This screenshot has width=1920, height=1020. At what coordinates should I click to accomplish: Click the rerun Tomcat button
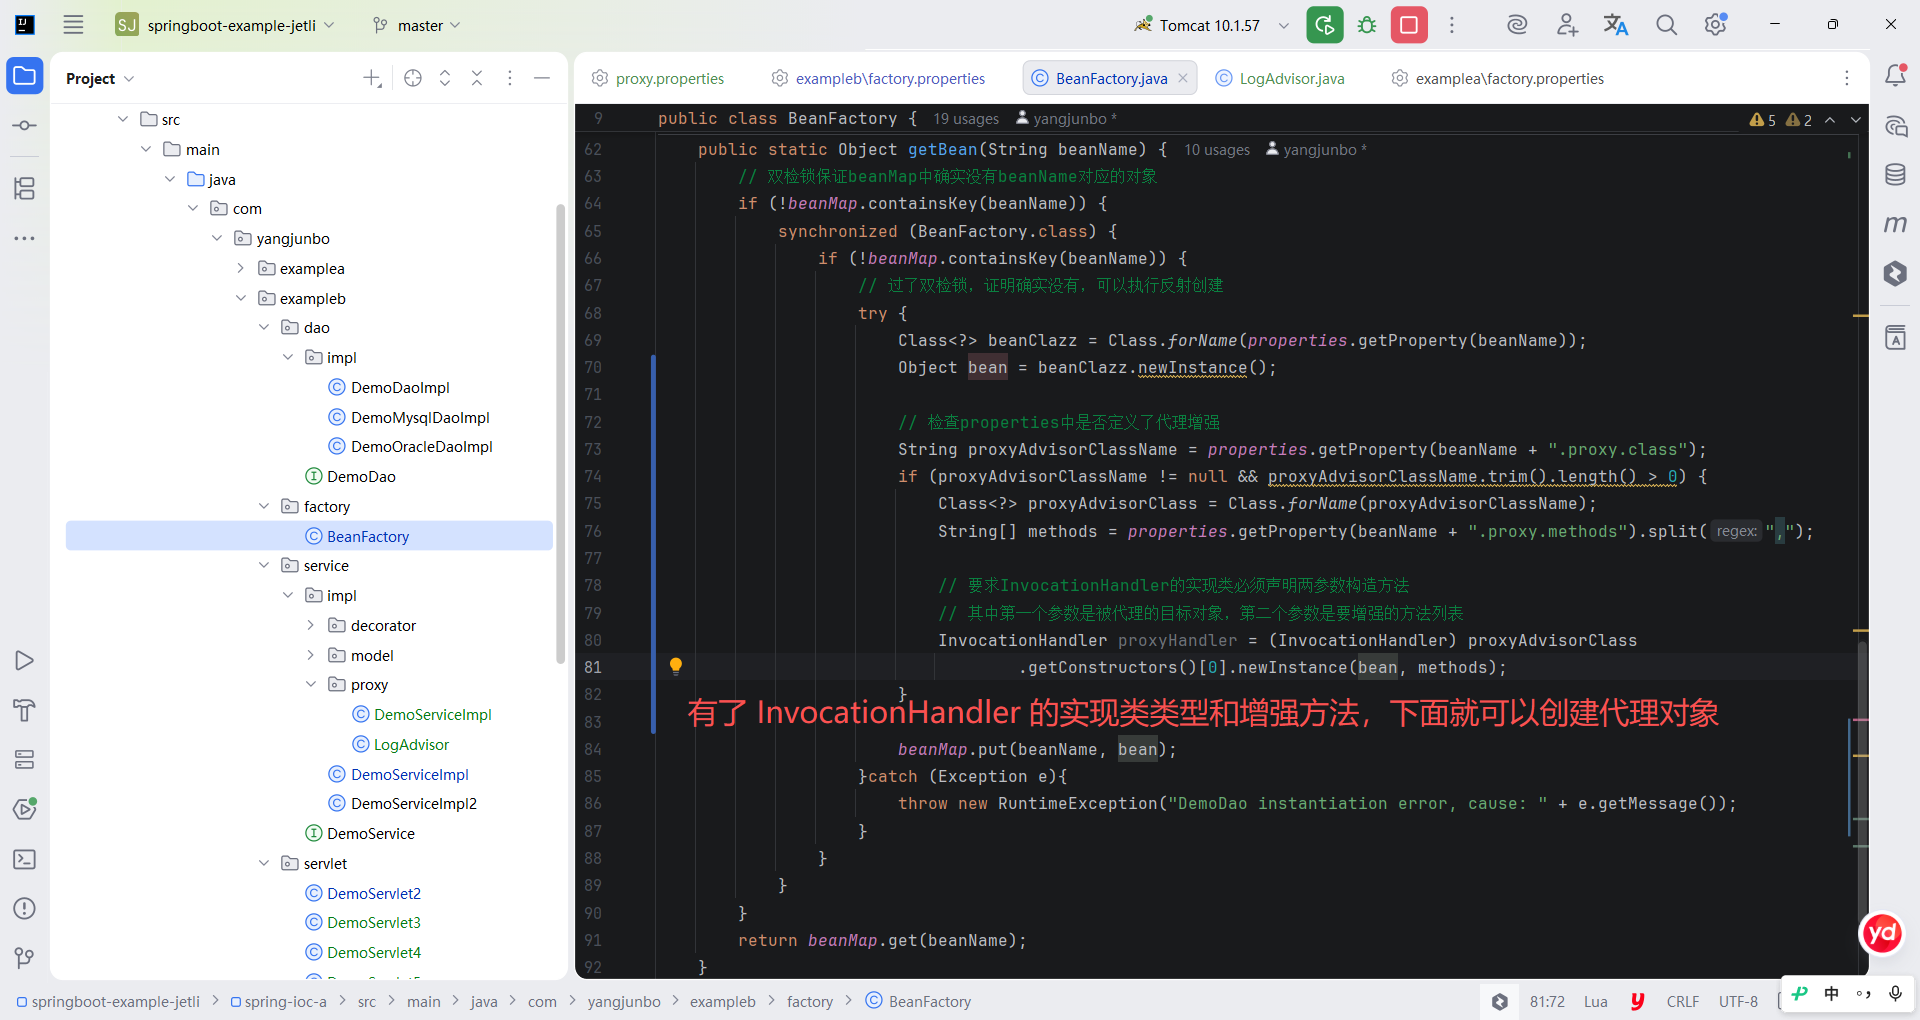tap(1325, 25)
